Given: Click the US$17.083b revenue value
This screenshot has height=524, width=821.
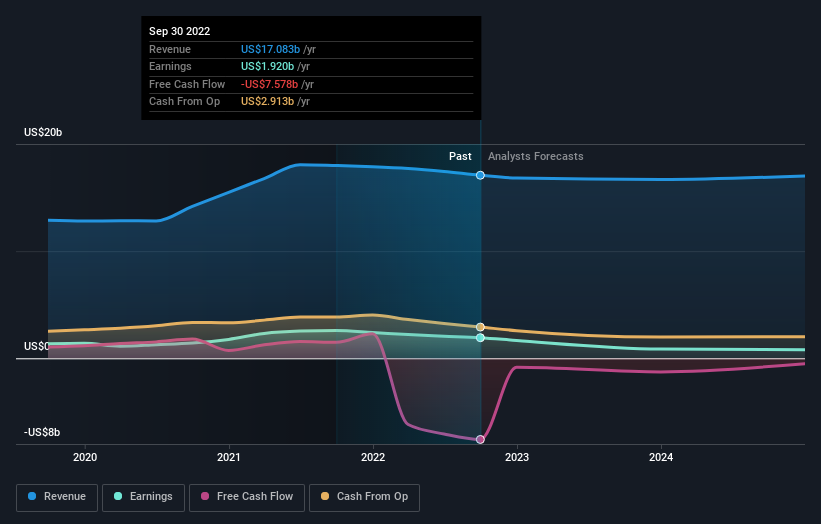Looking at the screenshot, I should [270, 49].
